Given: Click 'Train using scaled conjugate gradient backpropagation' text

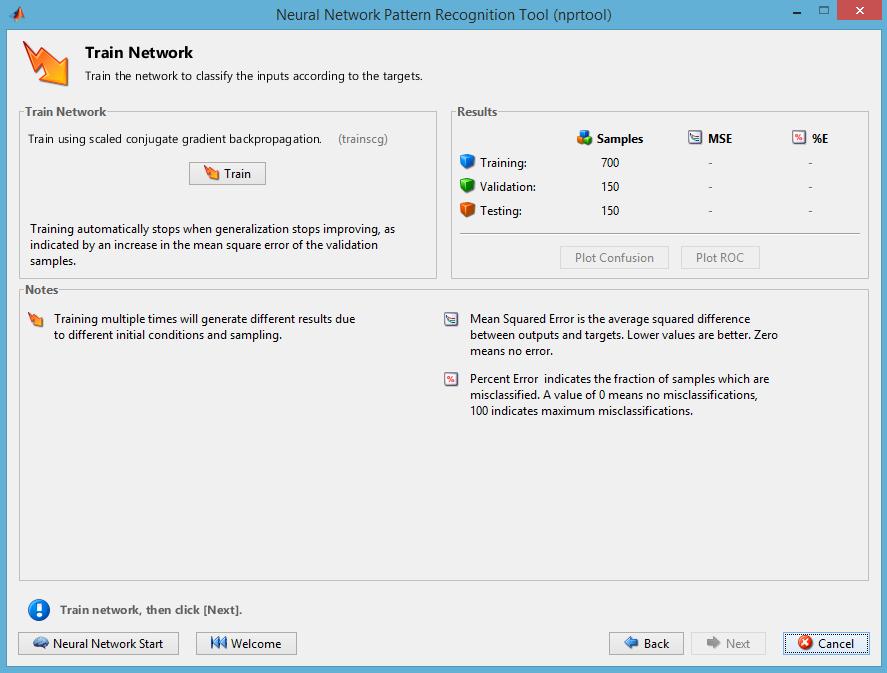Looking at the screenshot, I should point(175,139).
